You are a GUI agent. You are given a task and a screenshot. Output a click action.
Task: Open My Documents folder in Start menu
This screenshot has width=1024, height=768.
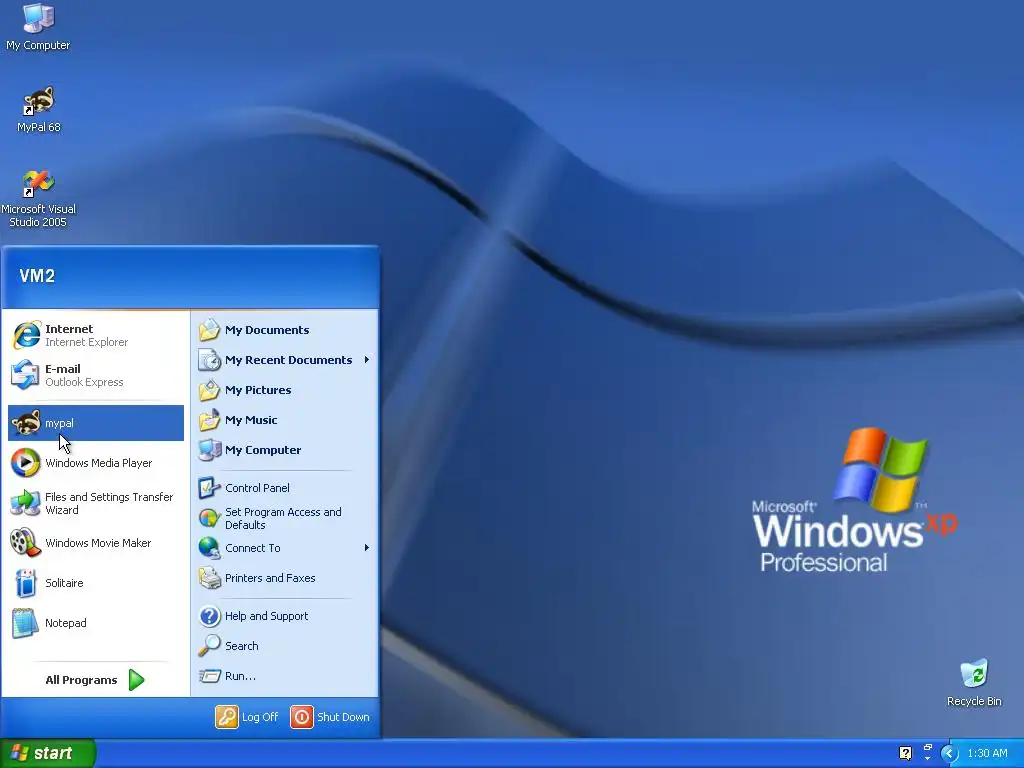click(285, 330)
